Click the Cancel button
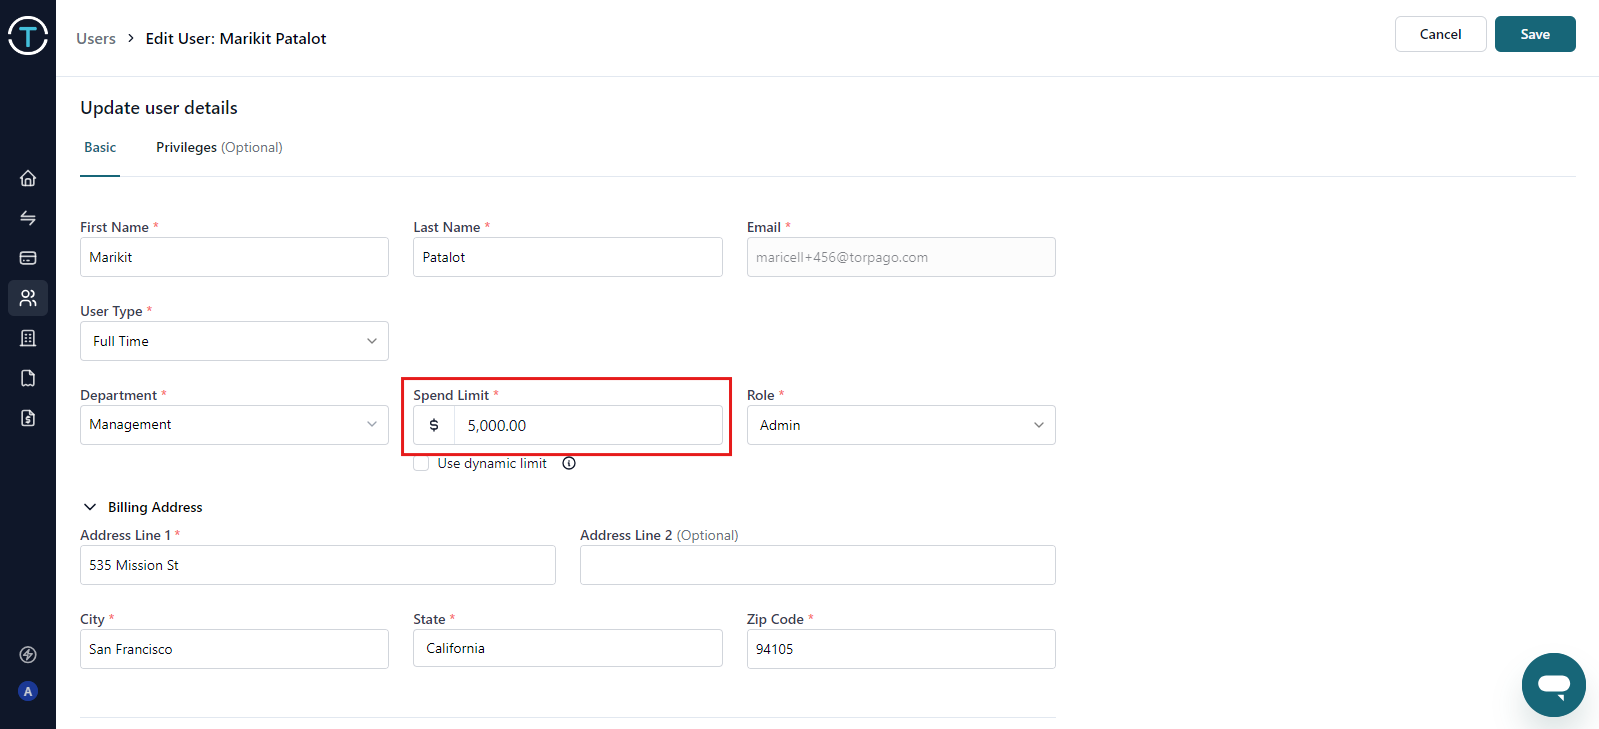Screen dimensions: 1599x729 click(1440, 34)
